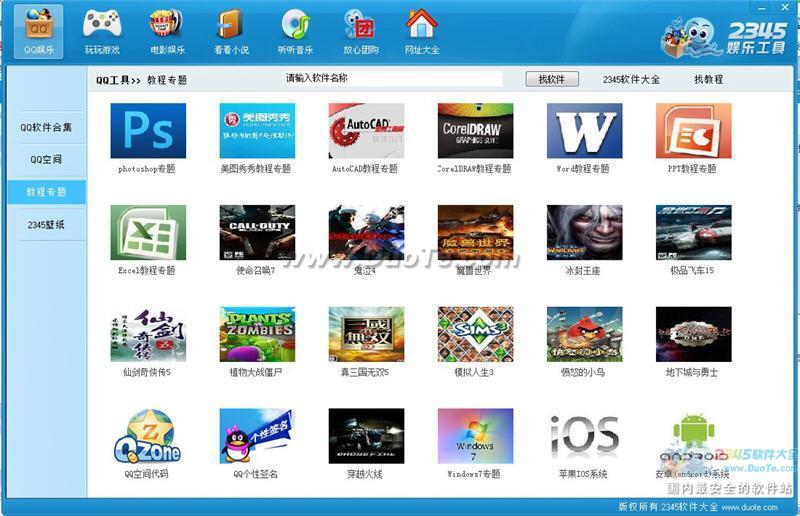Open the 电影娱乐 popcorn icon
Image resolution: width=800 pixels, height=516 pixels.
click(x=166, y=24)
